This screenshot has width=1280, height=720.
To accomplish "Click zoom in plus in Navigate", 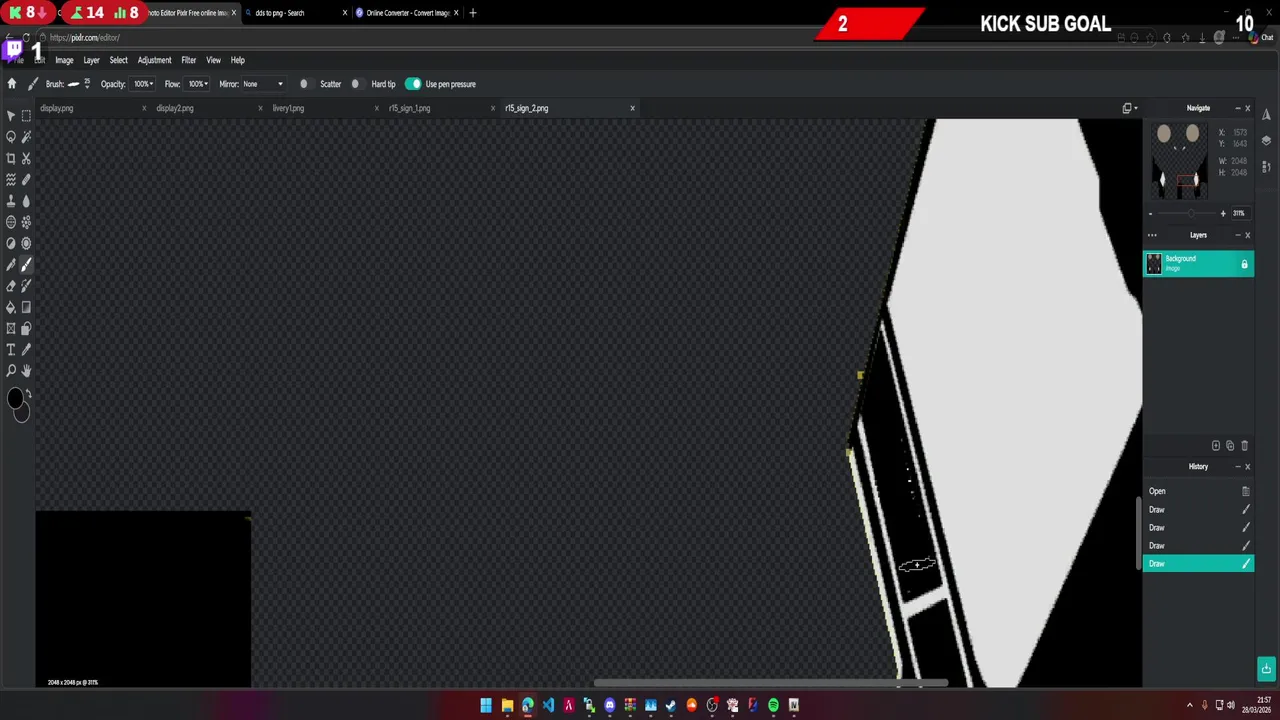I will 1223,213.
